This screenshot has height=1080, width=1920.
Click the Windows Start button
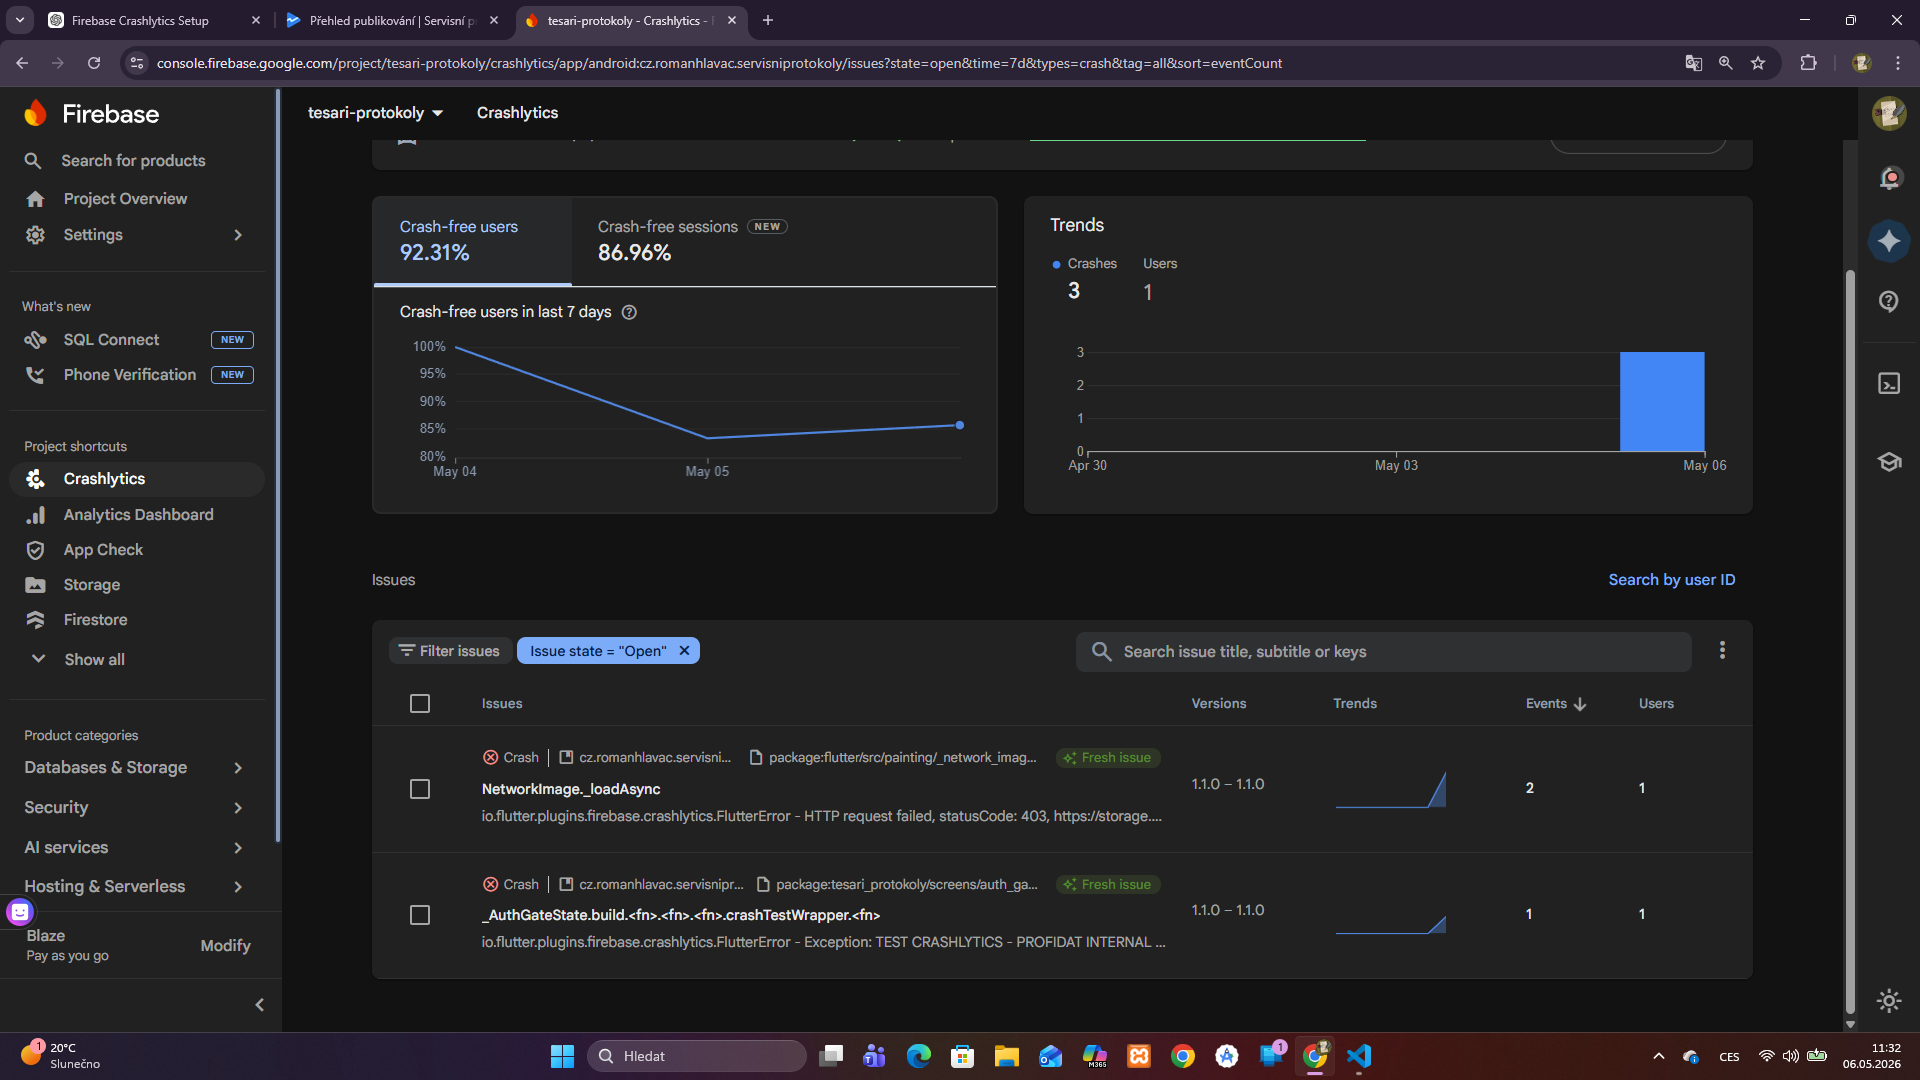[x=563, y=1056]
